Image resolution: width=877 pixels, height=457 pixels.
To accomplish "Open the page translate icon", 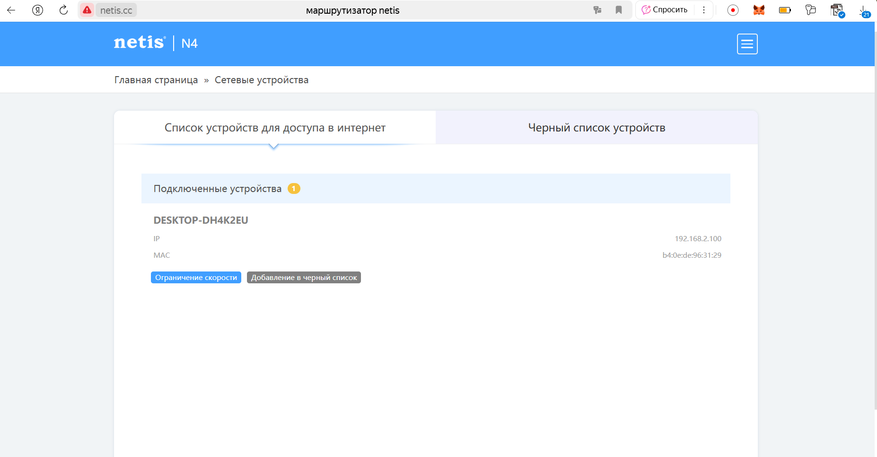I will [597, 10].
